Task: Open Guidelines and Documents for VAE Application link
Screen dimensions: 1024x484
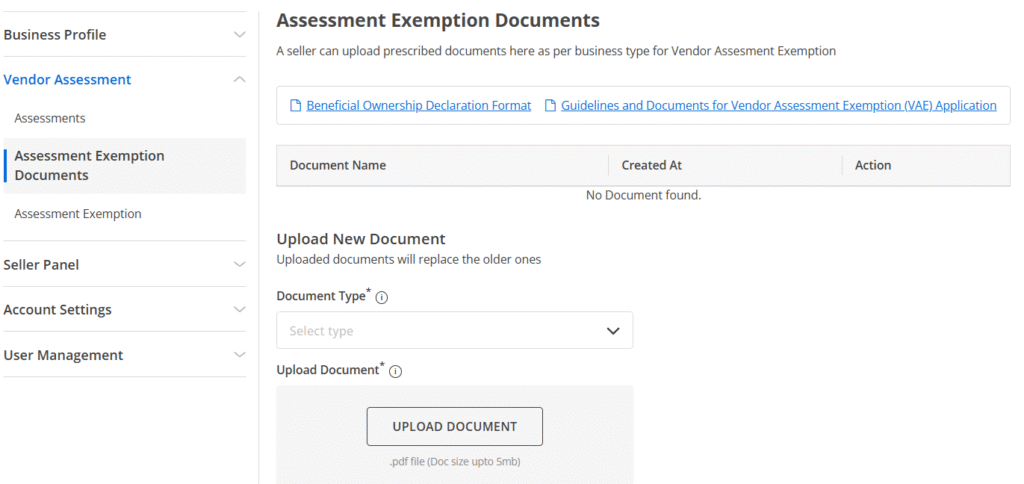Action: (x=778, y=105)
